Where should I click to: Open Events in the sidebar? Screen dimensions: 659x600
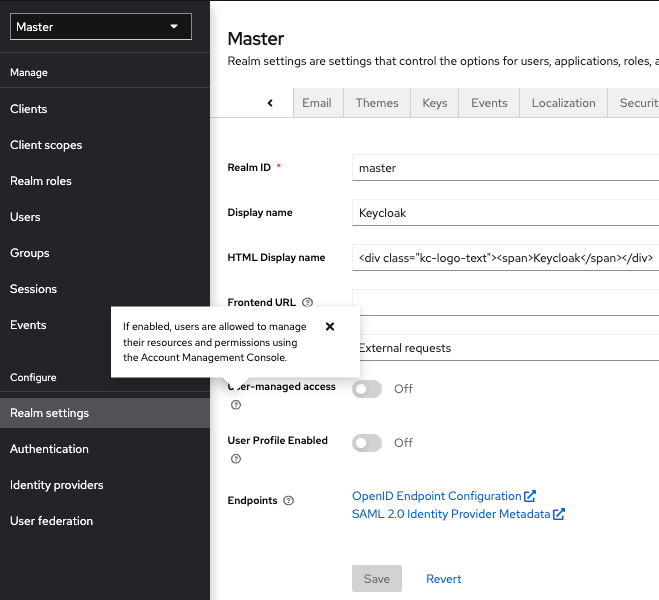click(x=28, y=325)
